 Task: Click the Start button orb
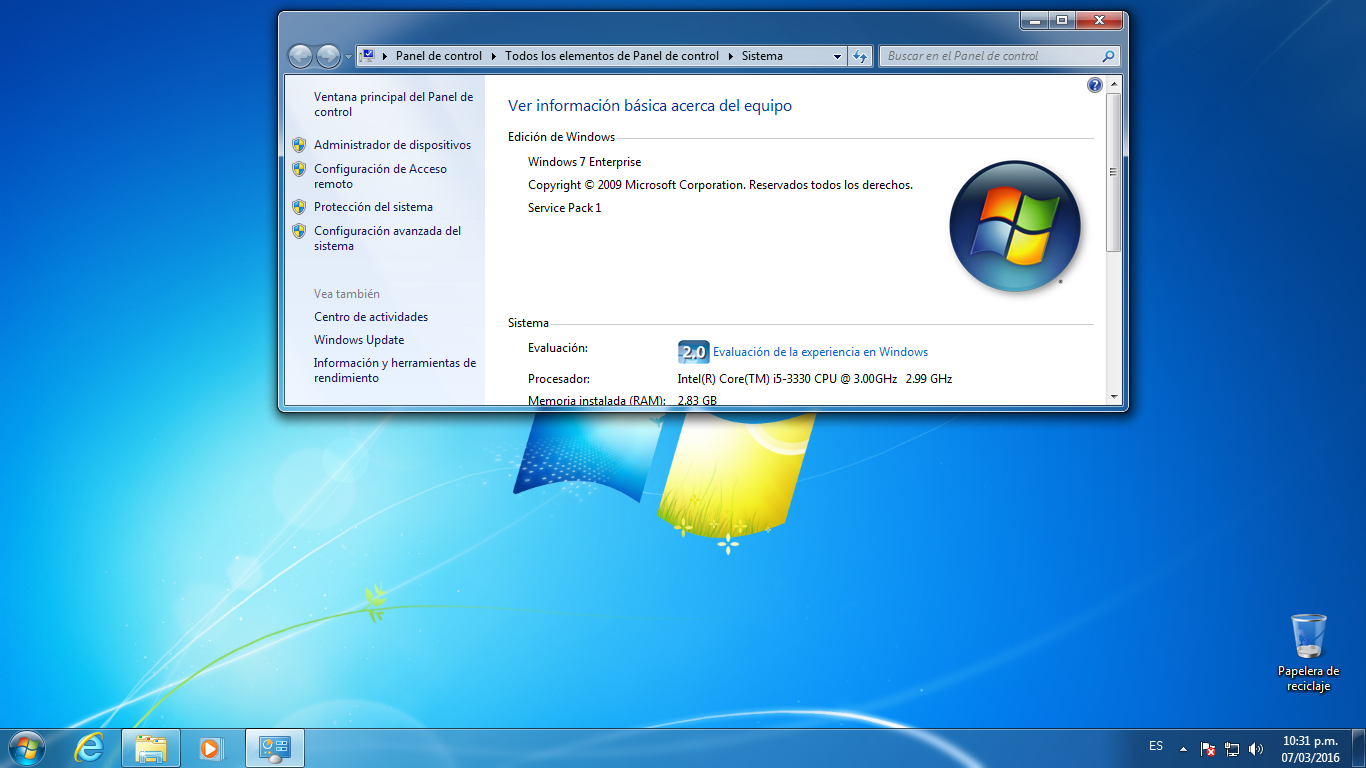27,747
